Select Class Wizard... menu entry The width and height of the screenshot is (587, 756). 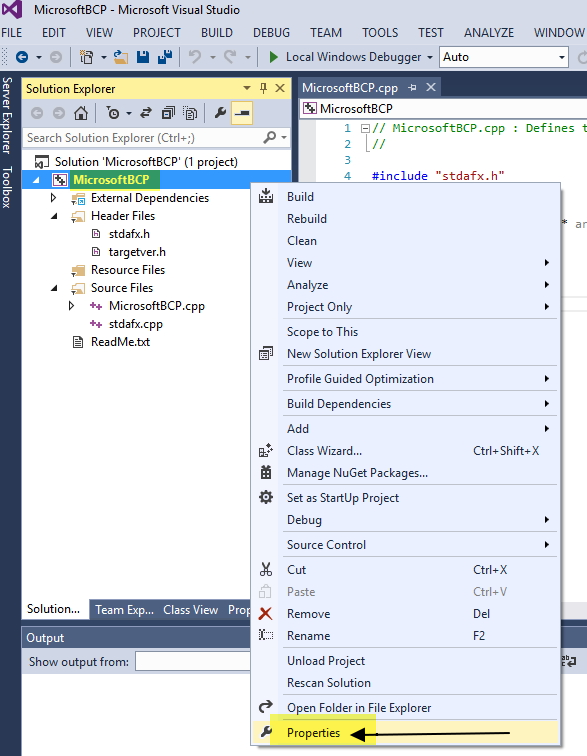pyautogui.click(x=406, y=451)
